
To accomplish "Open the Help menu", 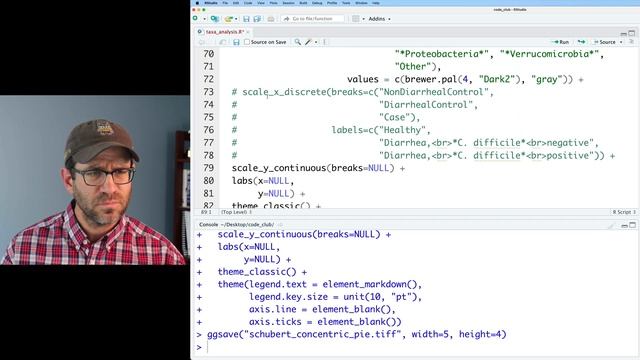I will coord(376,3).
